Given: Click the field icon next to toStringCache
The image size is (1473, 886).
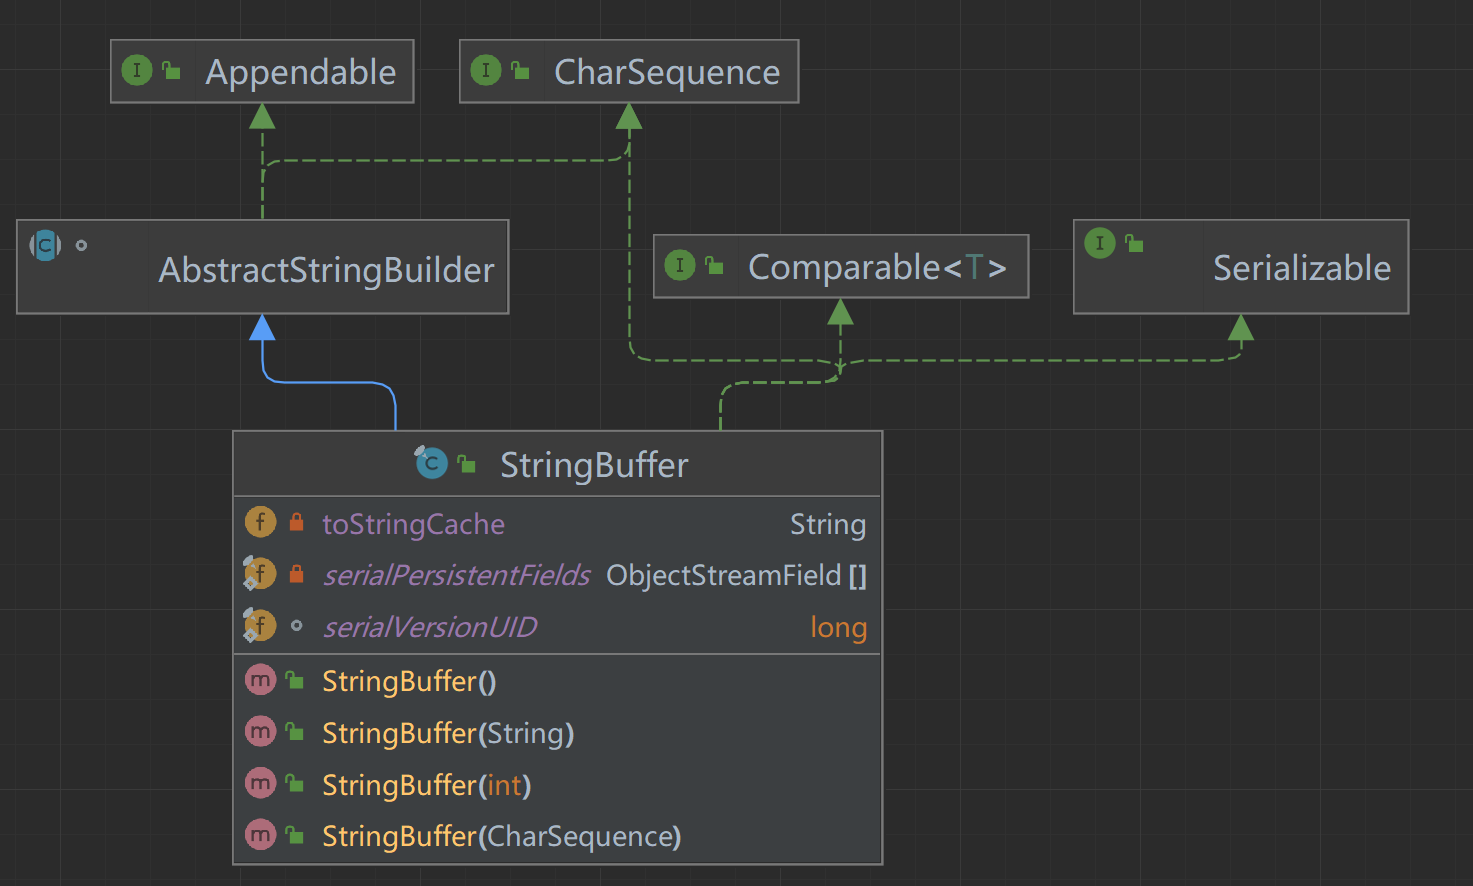Looking at the screenshot, I should coord(260,521).
